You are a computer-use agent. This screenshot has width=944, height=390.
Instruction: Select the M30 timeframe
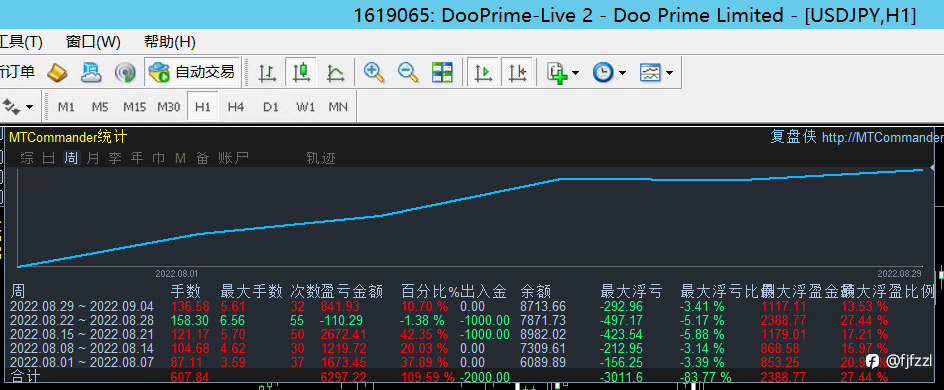pyautogui.click(x=169, y=107)
